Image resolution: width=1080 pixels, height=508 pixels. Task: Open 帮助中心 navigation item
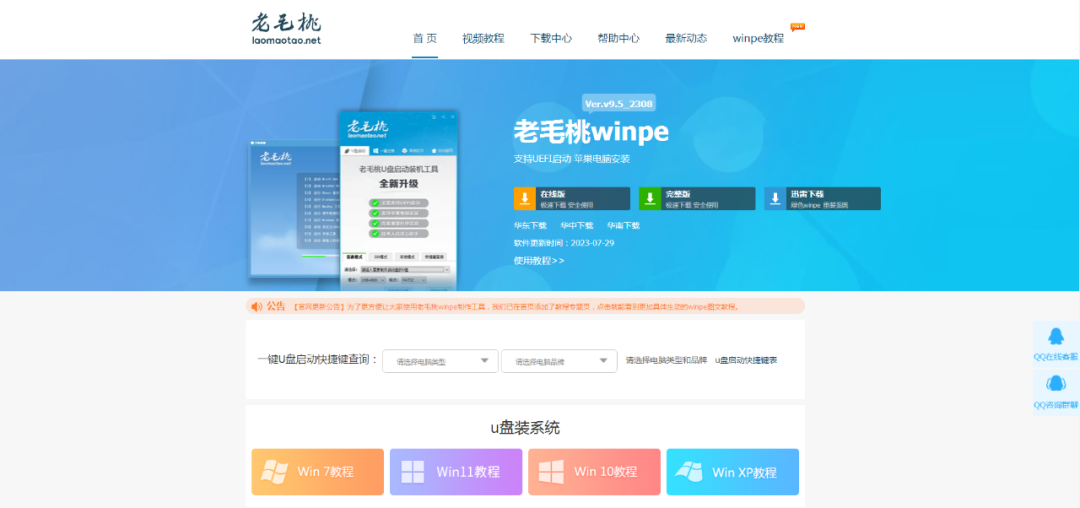pos(618,38)
